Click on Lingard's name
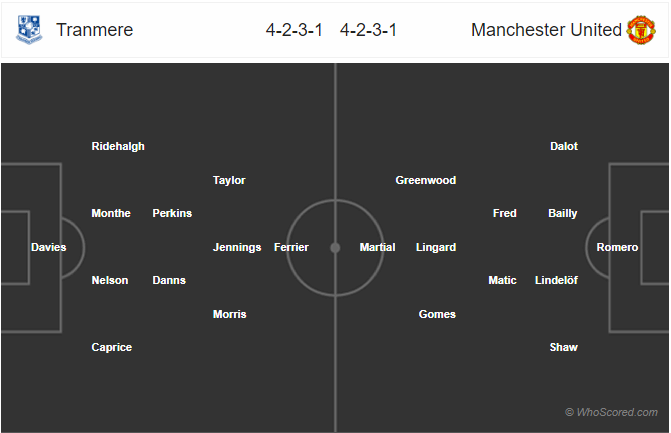Screen dimensions: 671x433 pyautogui.click(x=436, y=247)
